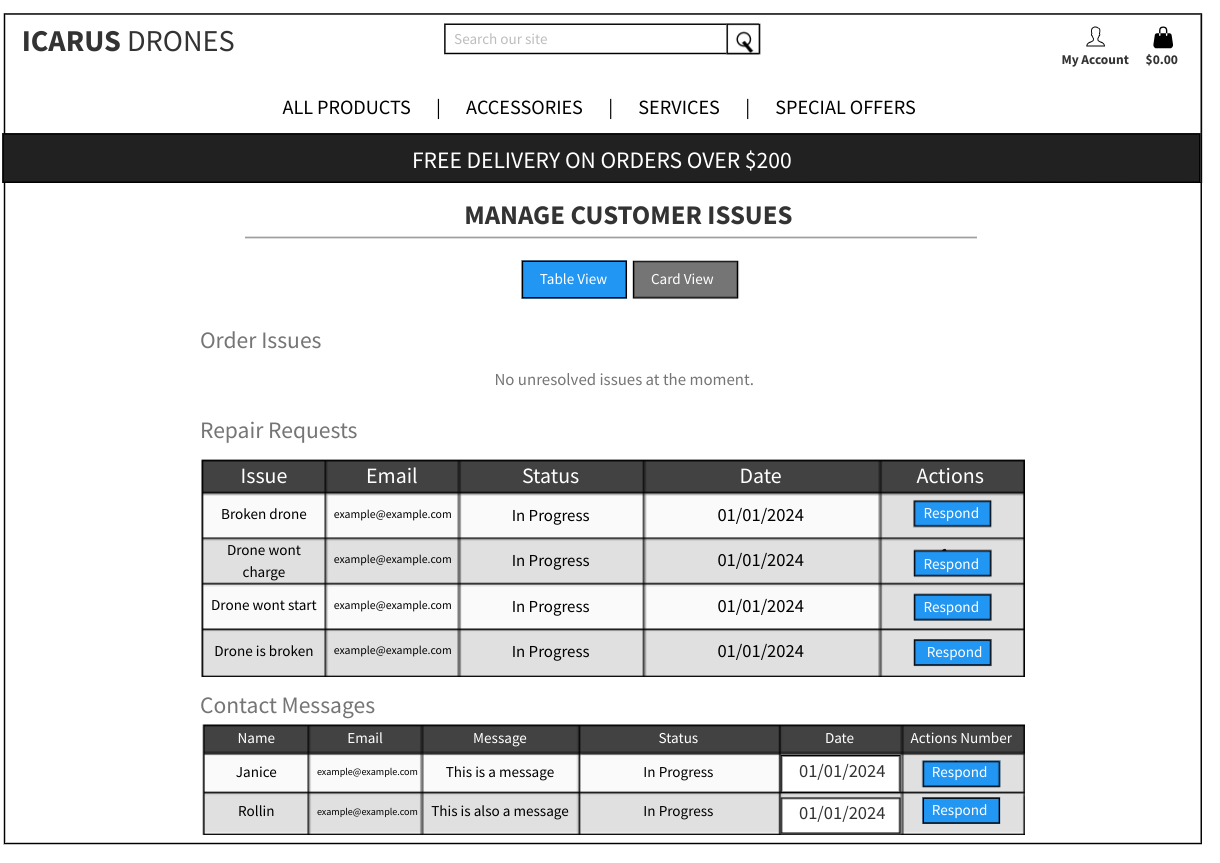Respond to Rollin's contact message
This screenshot has height=863, width=1220.
[960, 810]
